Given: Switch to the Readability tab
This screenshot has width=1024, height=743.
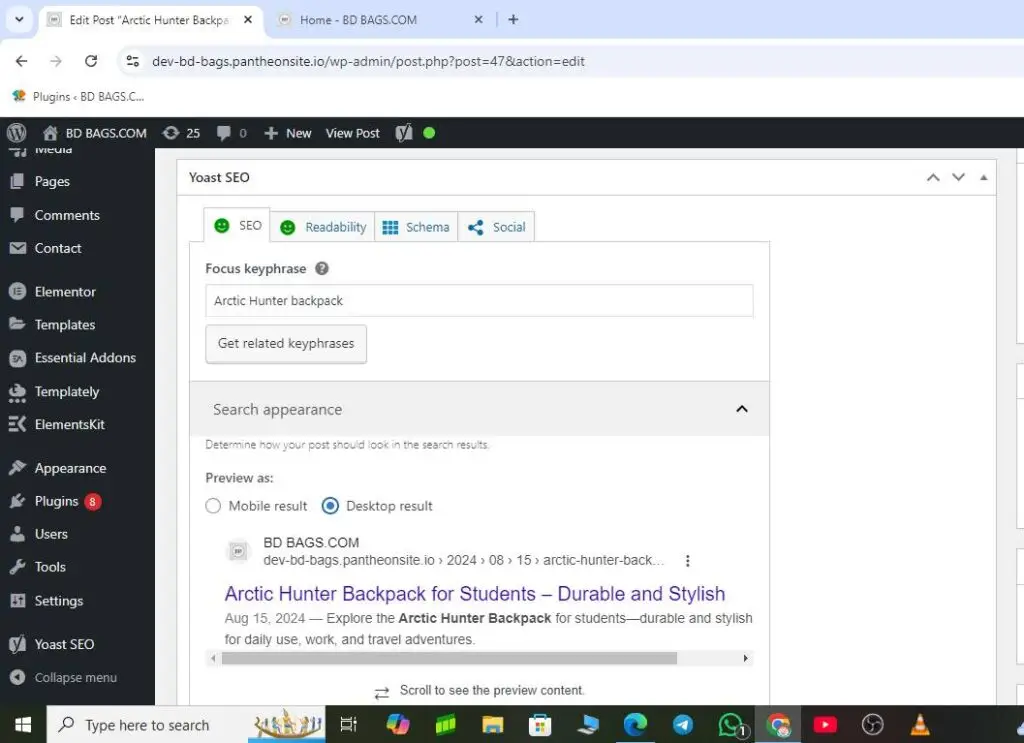Looking at the screenshot, I should click(323, 227).
